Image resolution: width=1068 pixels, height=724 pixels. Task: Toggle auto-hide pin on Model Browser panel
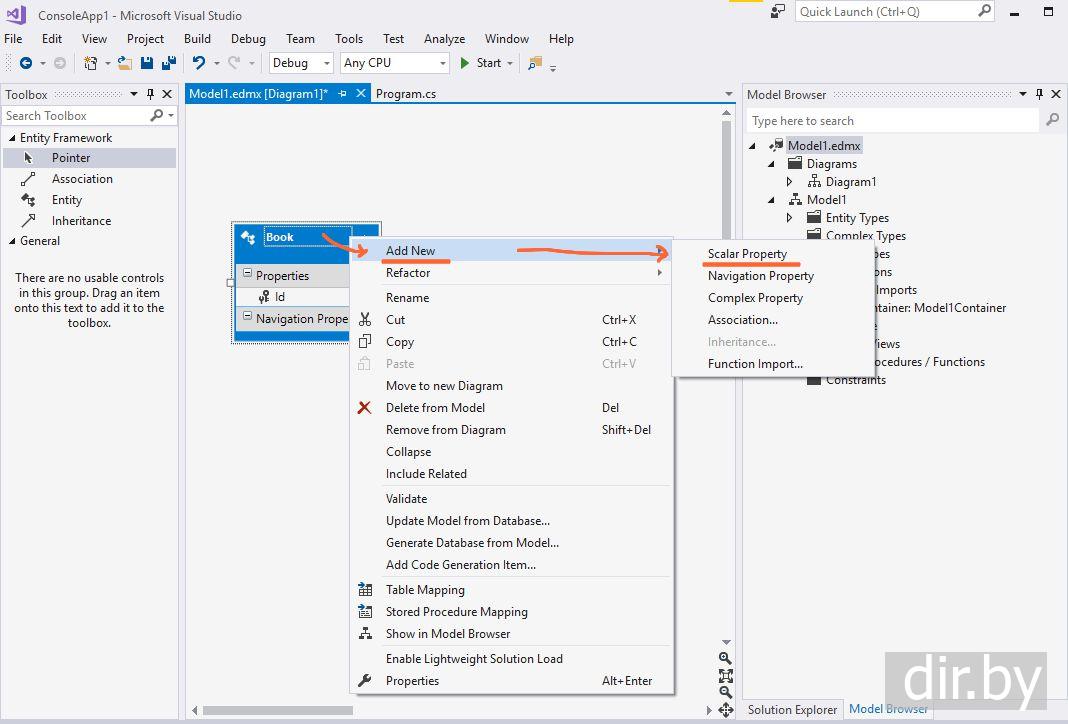click(1038, 94)
